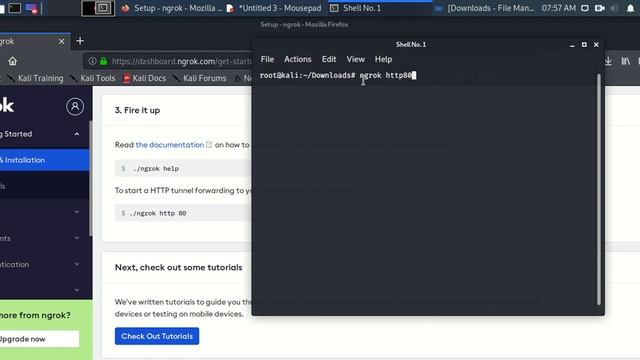Open the Kali Training bookmark
The height and width of the screenshot is (360, 640).
coord(36,78)
